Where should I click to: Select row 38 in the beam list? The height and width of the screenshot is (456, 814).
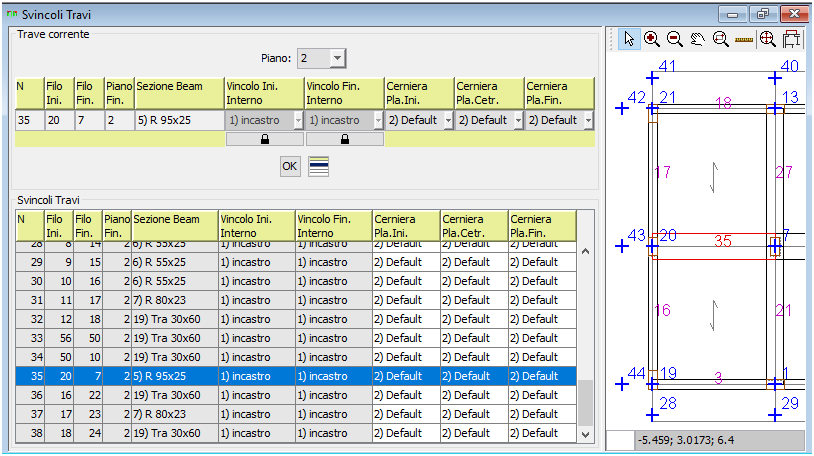[x=296, y=433]
